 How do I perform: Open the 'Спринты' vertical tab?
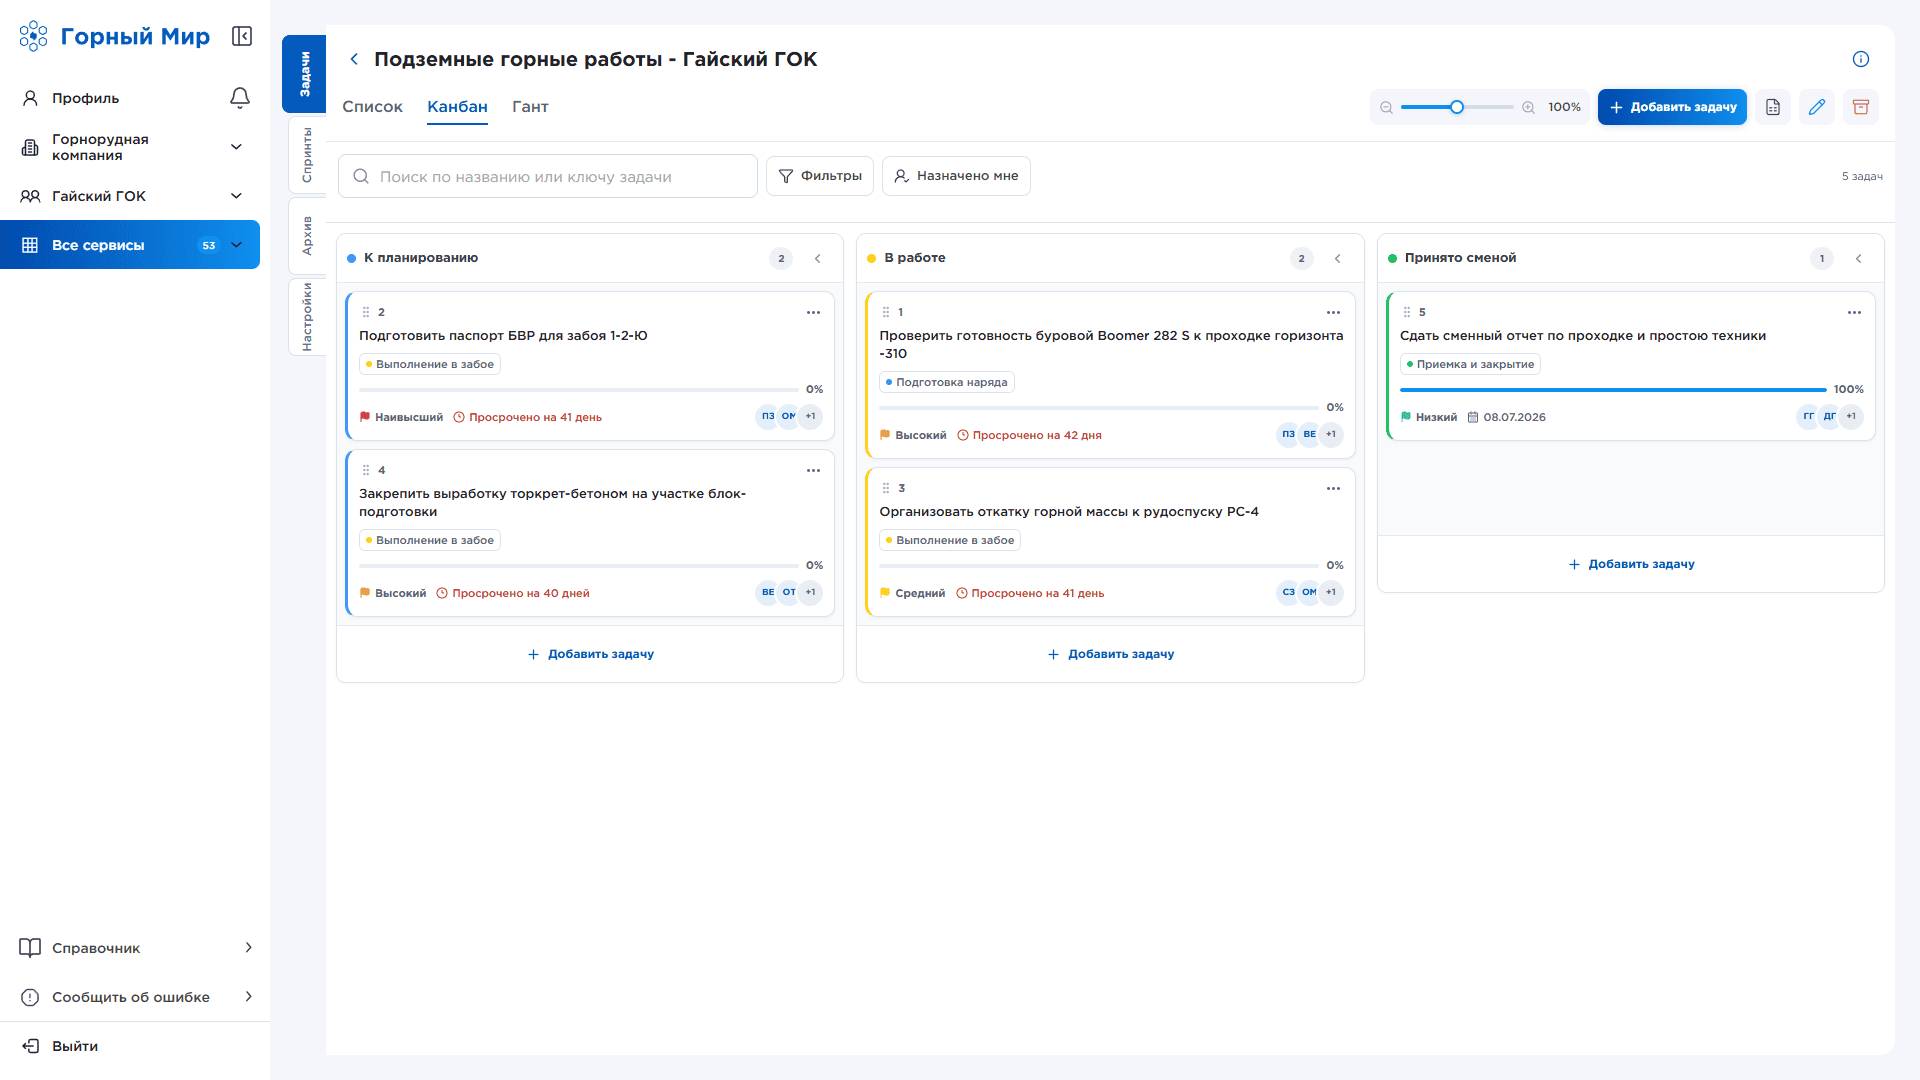pos(307,155)
